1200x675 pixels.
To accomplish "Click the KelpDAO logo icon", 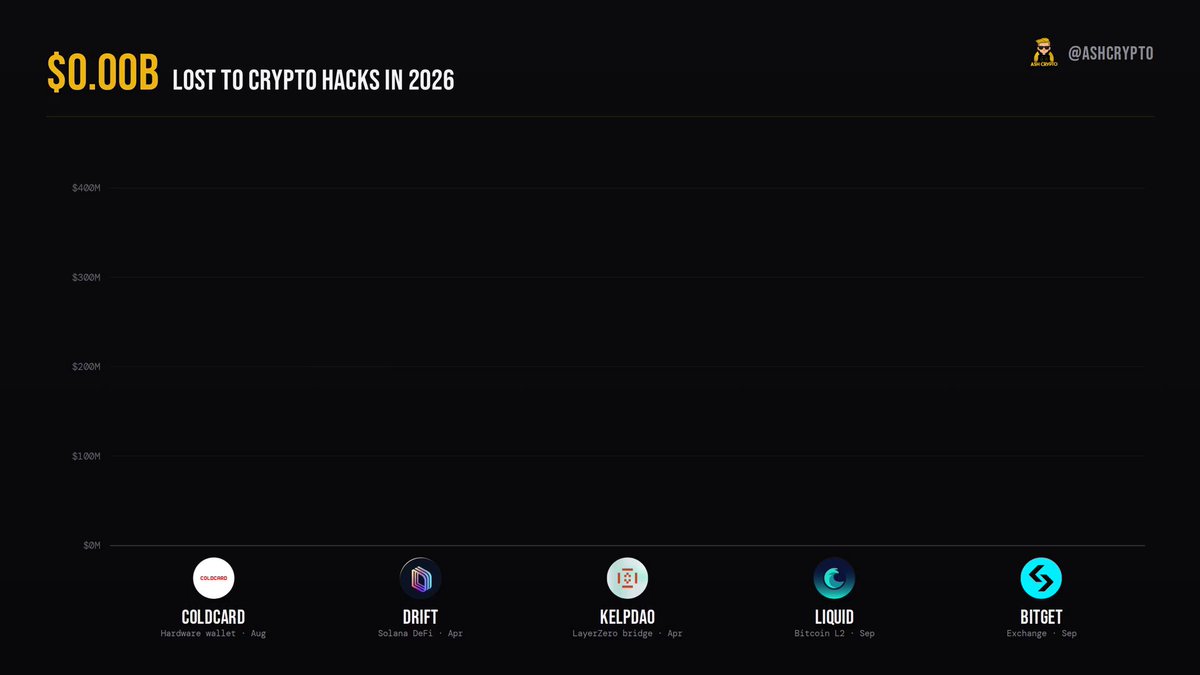I will [628, 578].
